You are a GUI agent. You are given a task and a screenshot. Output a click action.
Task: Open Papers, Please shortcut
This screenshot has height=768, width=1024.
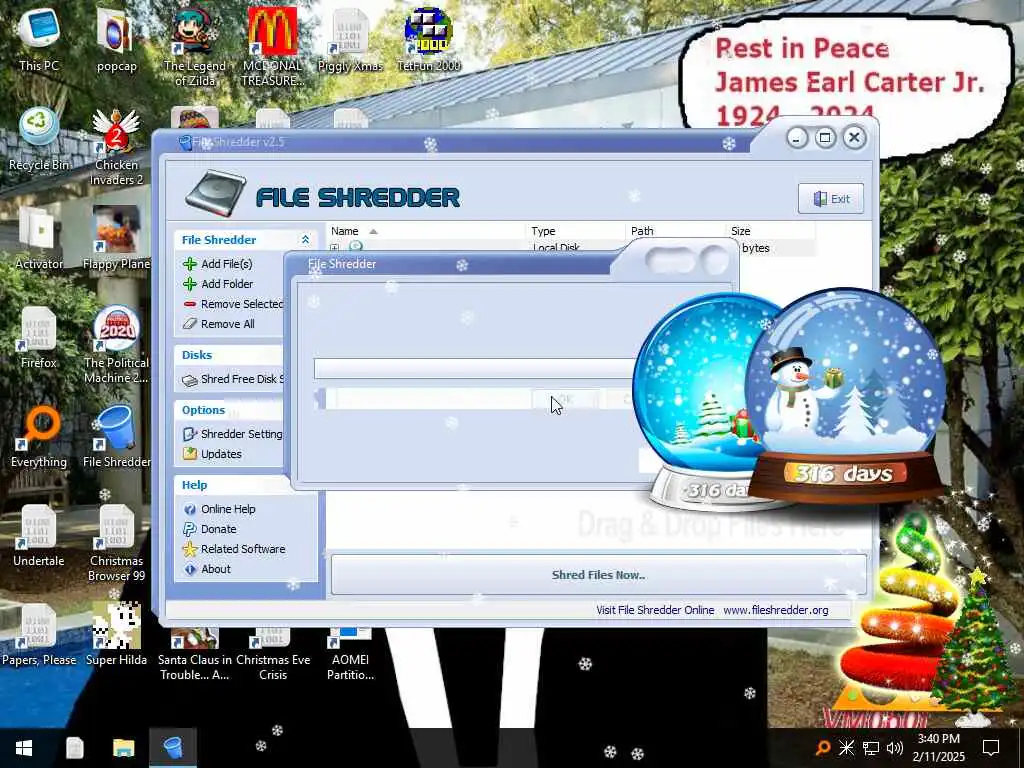click(39, 635)
